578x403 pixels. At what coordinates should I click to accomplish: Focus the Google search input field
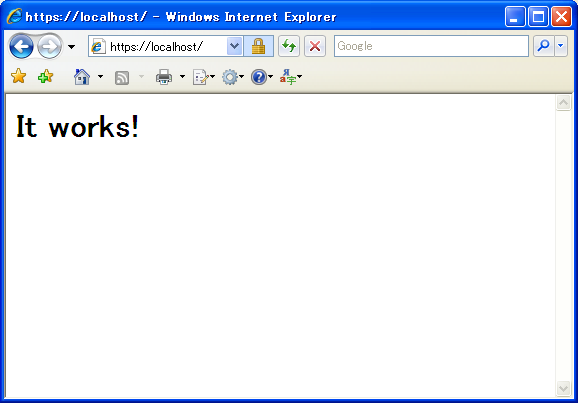pos(431,46)
